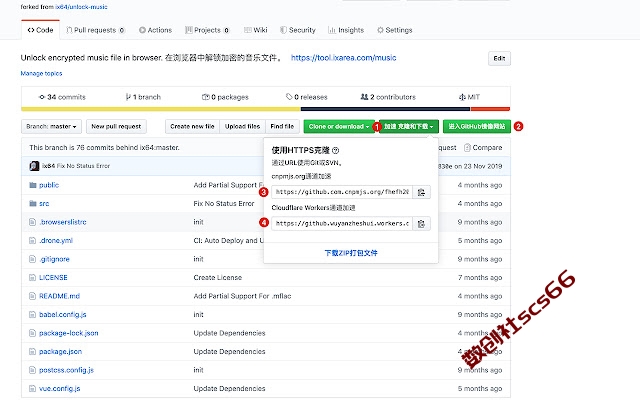This screenshot has height=400, width=640.
Task: Open the MIT license link
Action: (469, 97)
